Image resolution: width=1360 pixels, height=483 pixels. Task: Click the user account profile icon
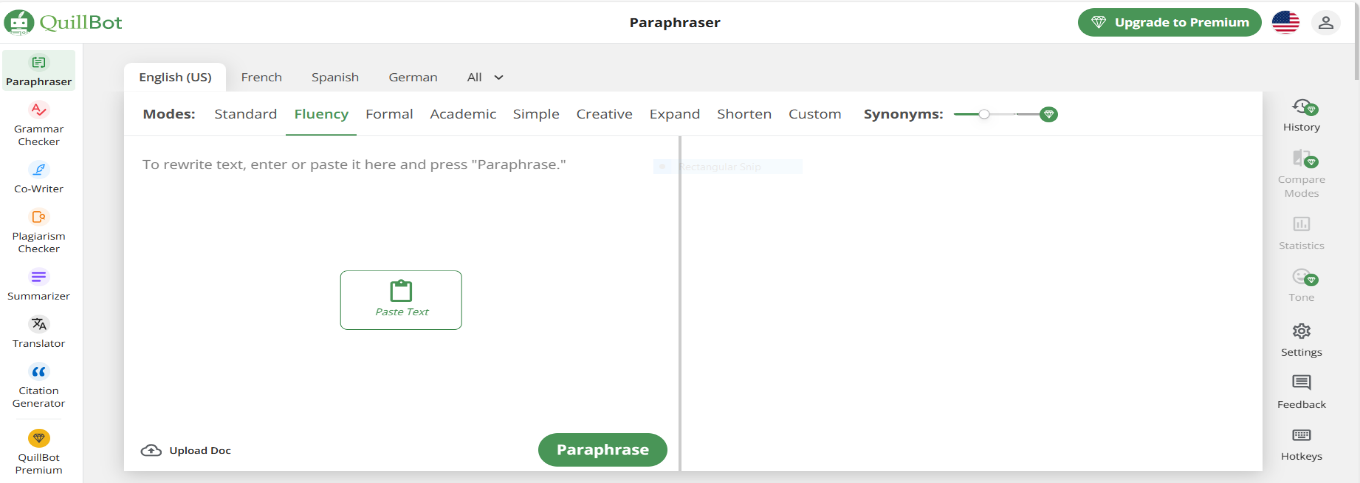coord(1326,22)
